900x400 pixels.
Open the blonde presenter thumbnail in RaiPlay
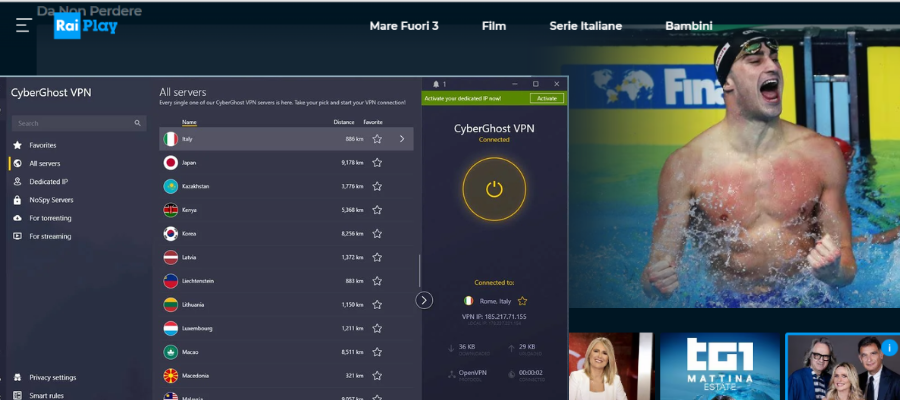[x=611, y=366]
